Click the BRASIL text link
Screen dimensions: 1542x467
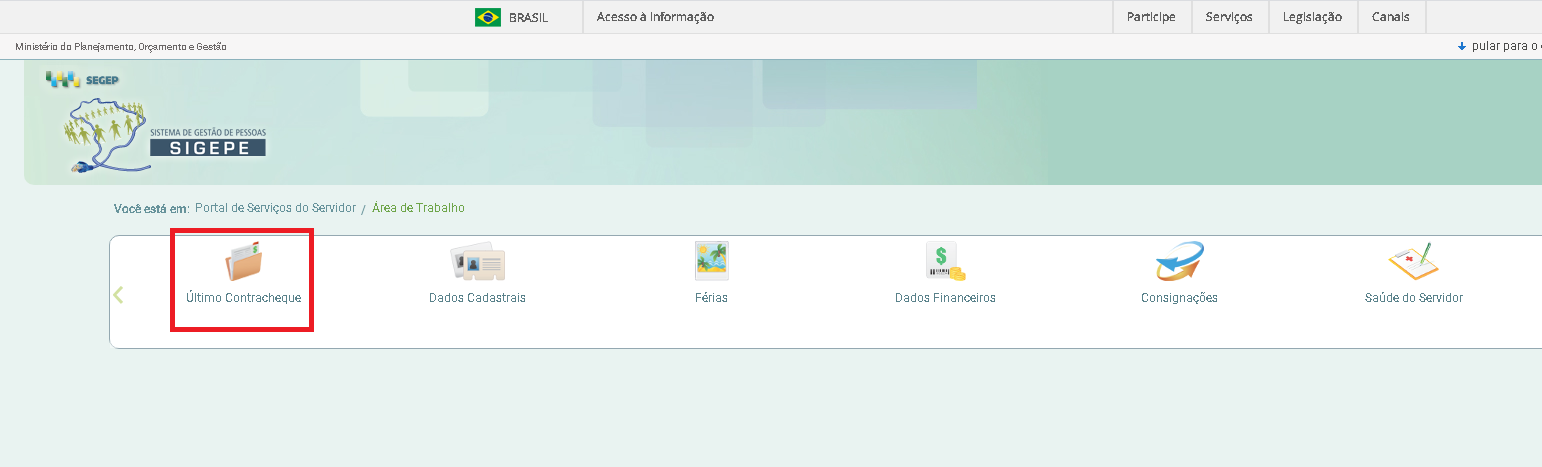click(x=528, y=18)
